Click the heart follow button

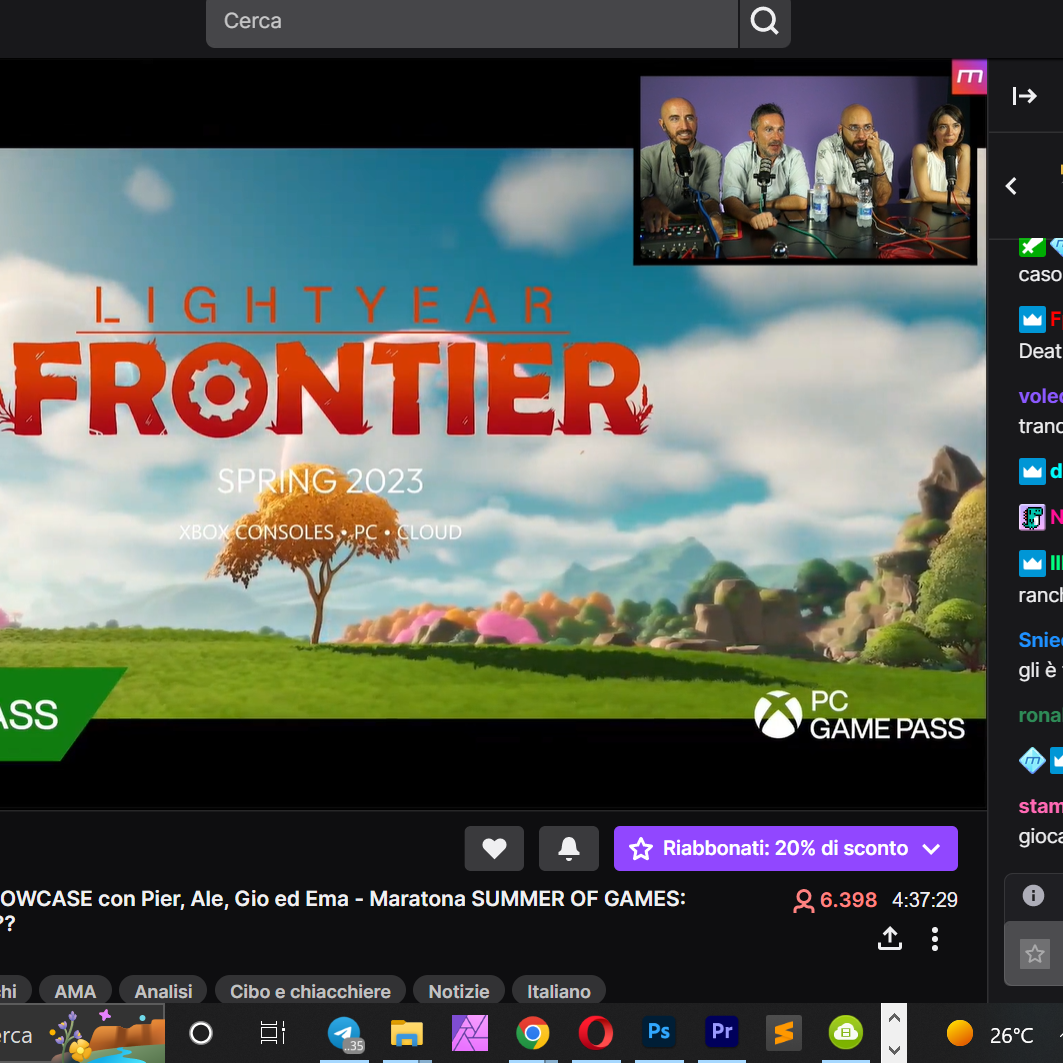494,848
